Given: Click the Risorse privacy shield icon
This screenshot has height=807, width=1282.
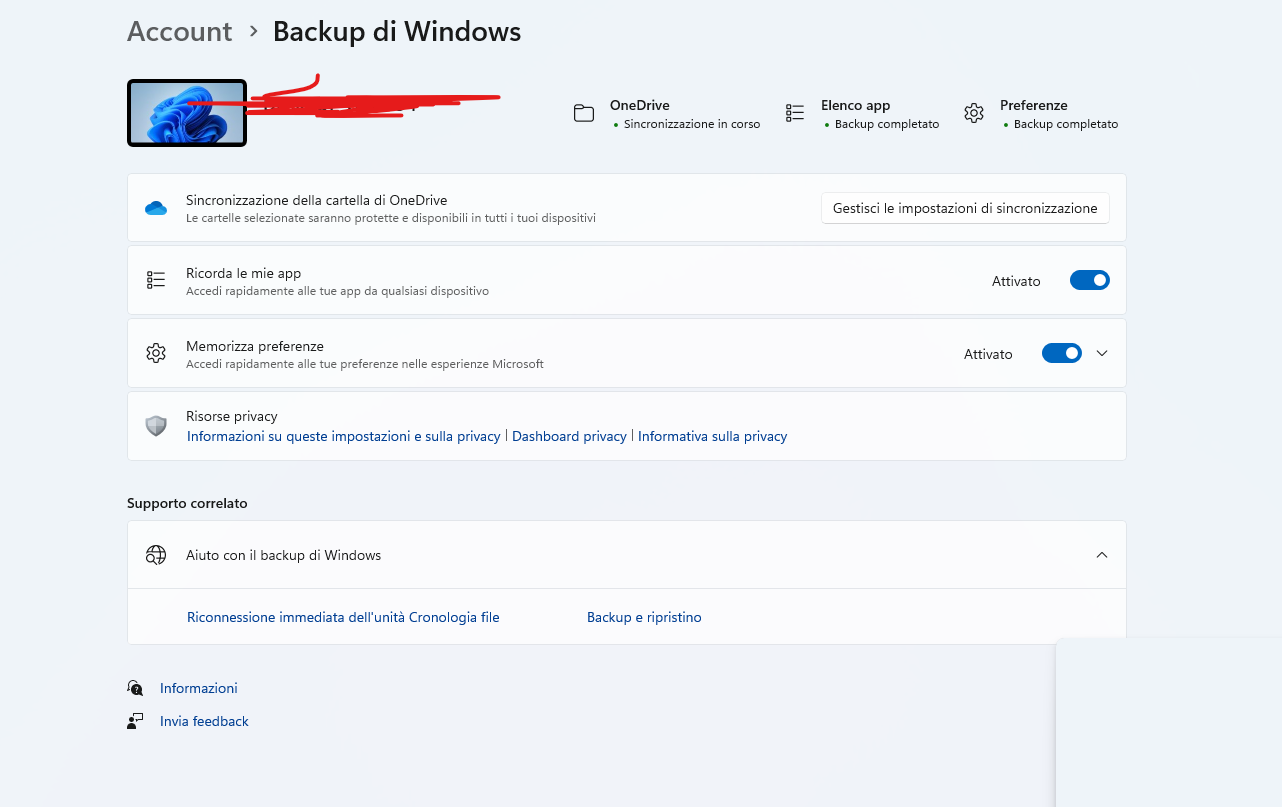Looking at the screenshot, I should [x=156, y=426].
